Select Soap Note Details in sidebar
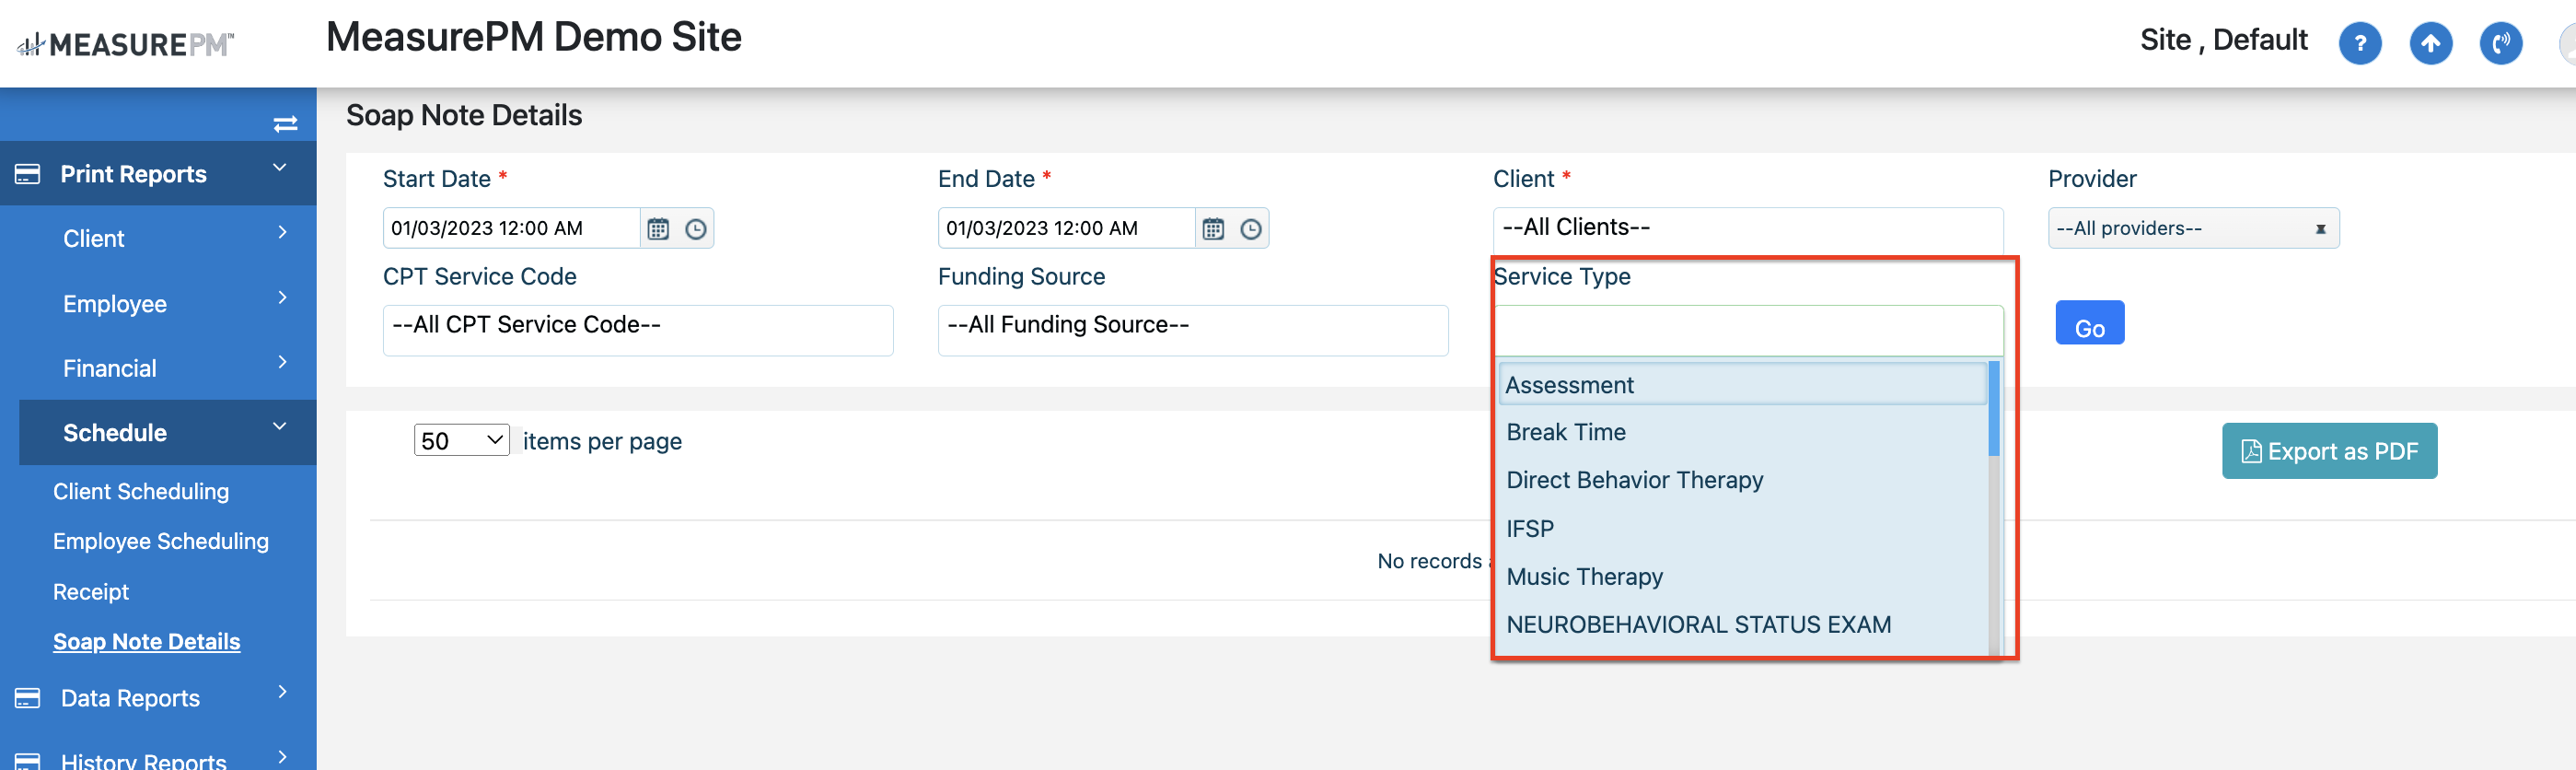The height and width of the screenshot is (770, 2576). [x=146, y=641]
